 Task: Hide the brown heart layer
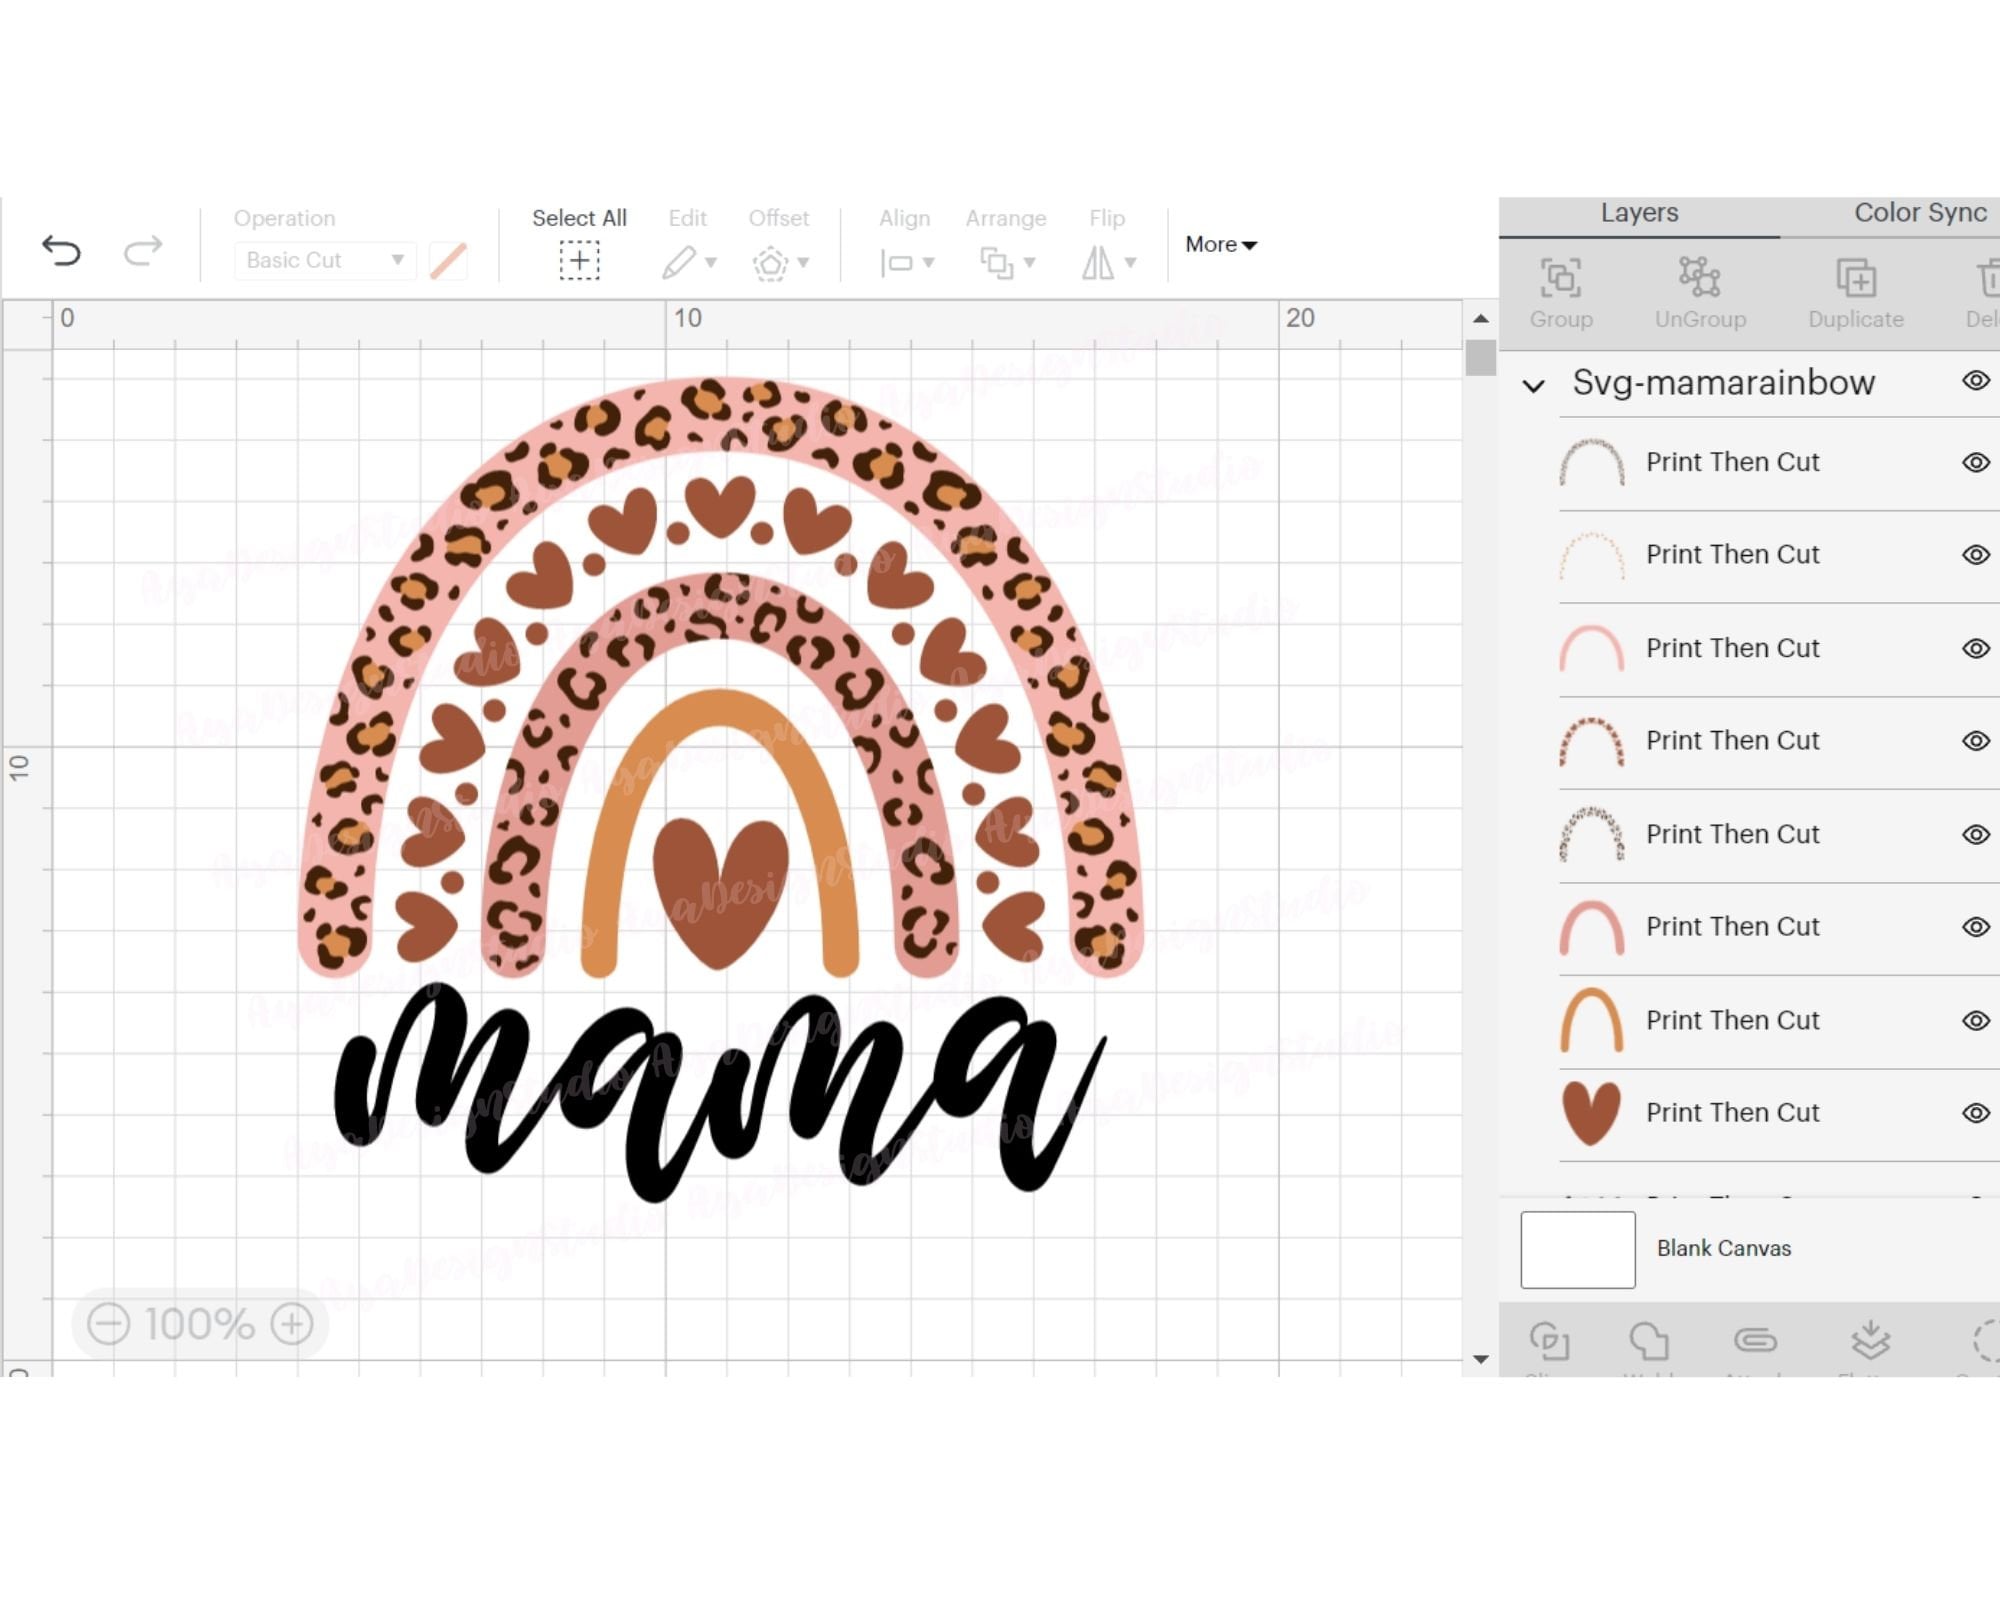pyautogui.click(x=1975, y=1112)
